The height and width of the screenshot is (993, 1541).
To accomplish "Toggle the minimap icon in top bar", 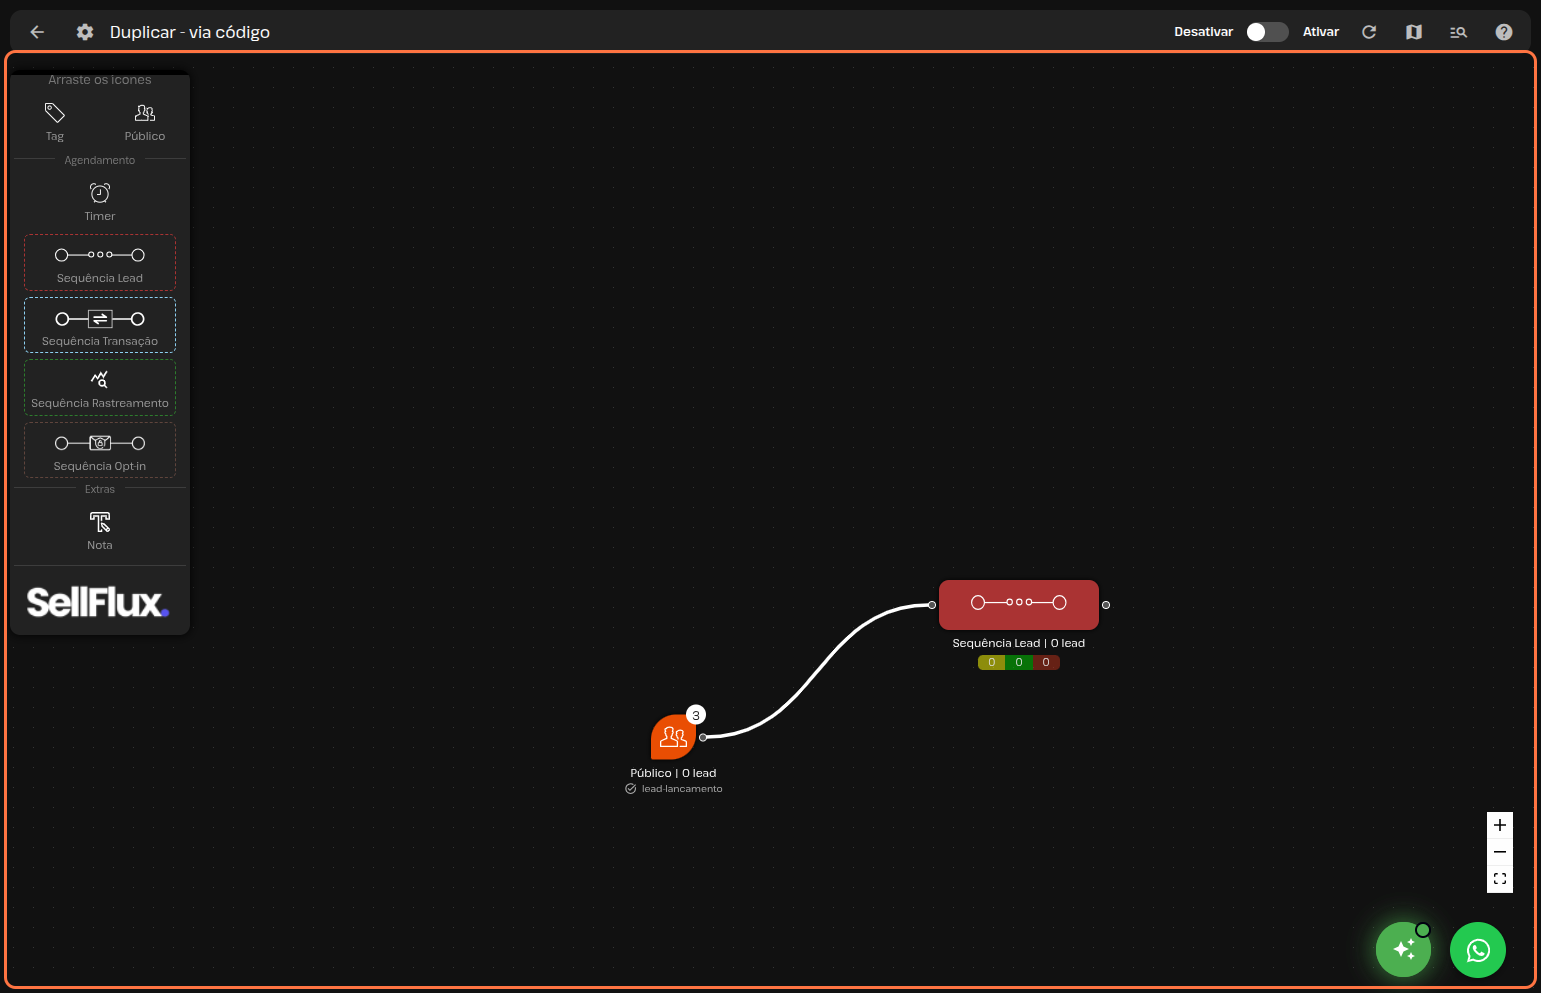I will (x=1413, y=32).
